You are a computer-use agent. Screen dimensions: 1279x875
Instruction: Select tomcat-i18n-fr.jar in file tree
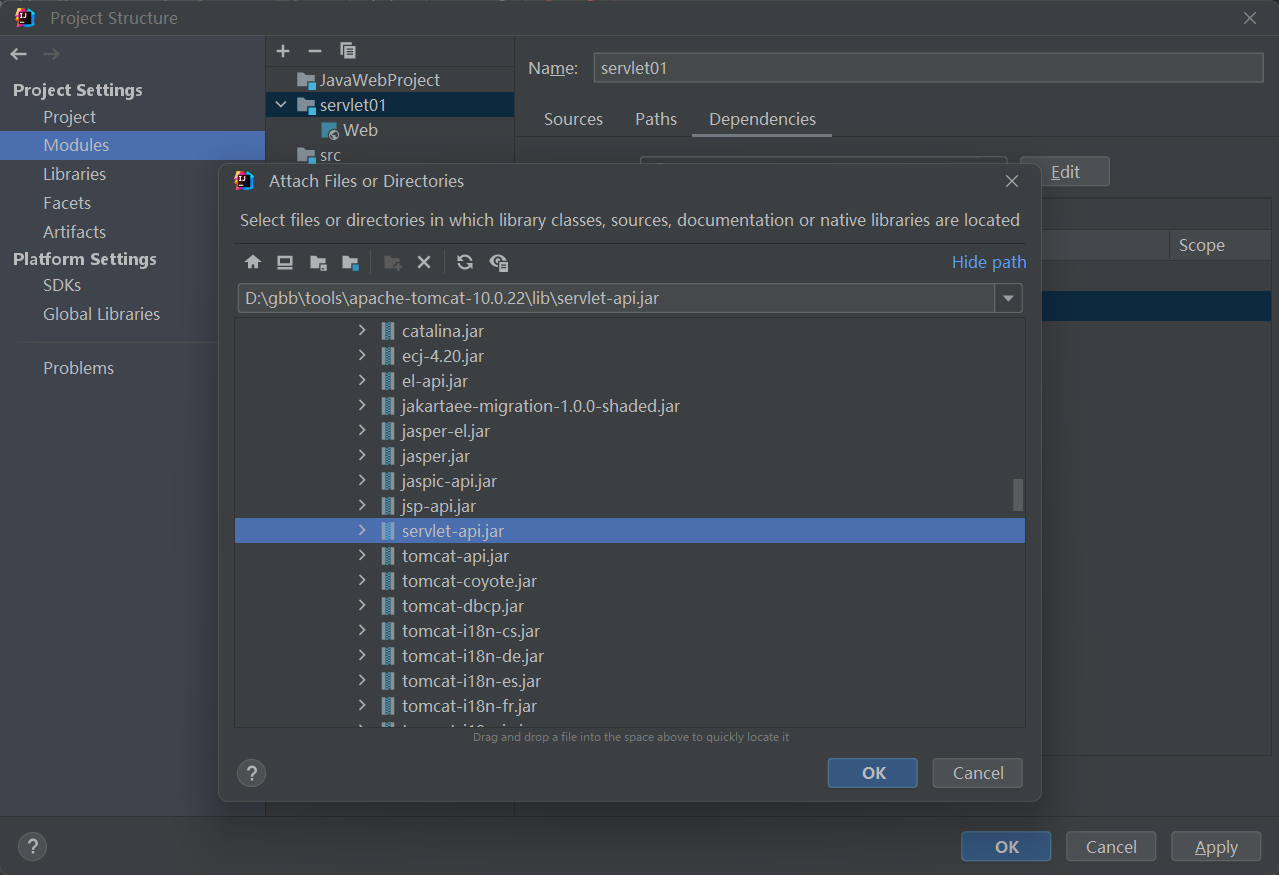[x=470, y=706]
